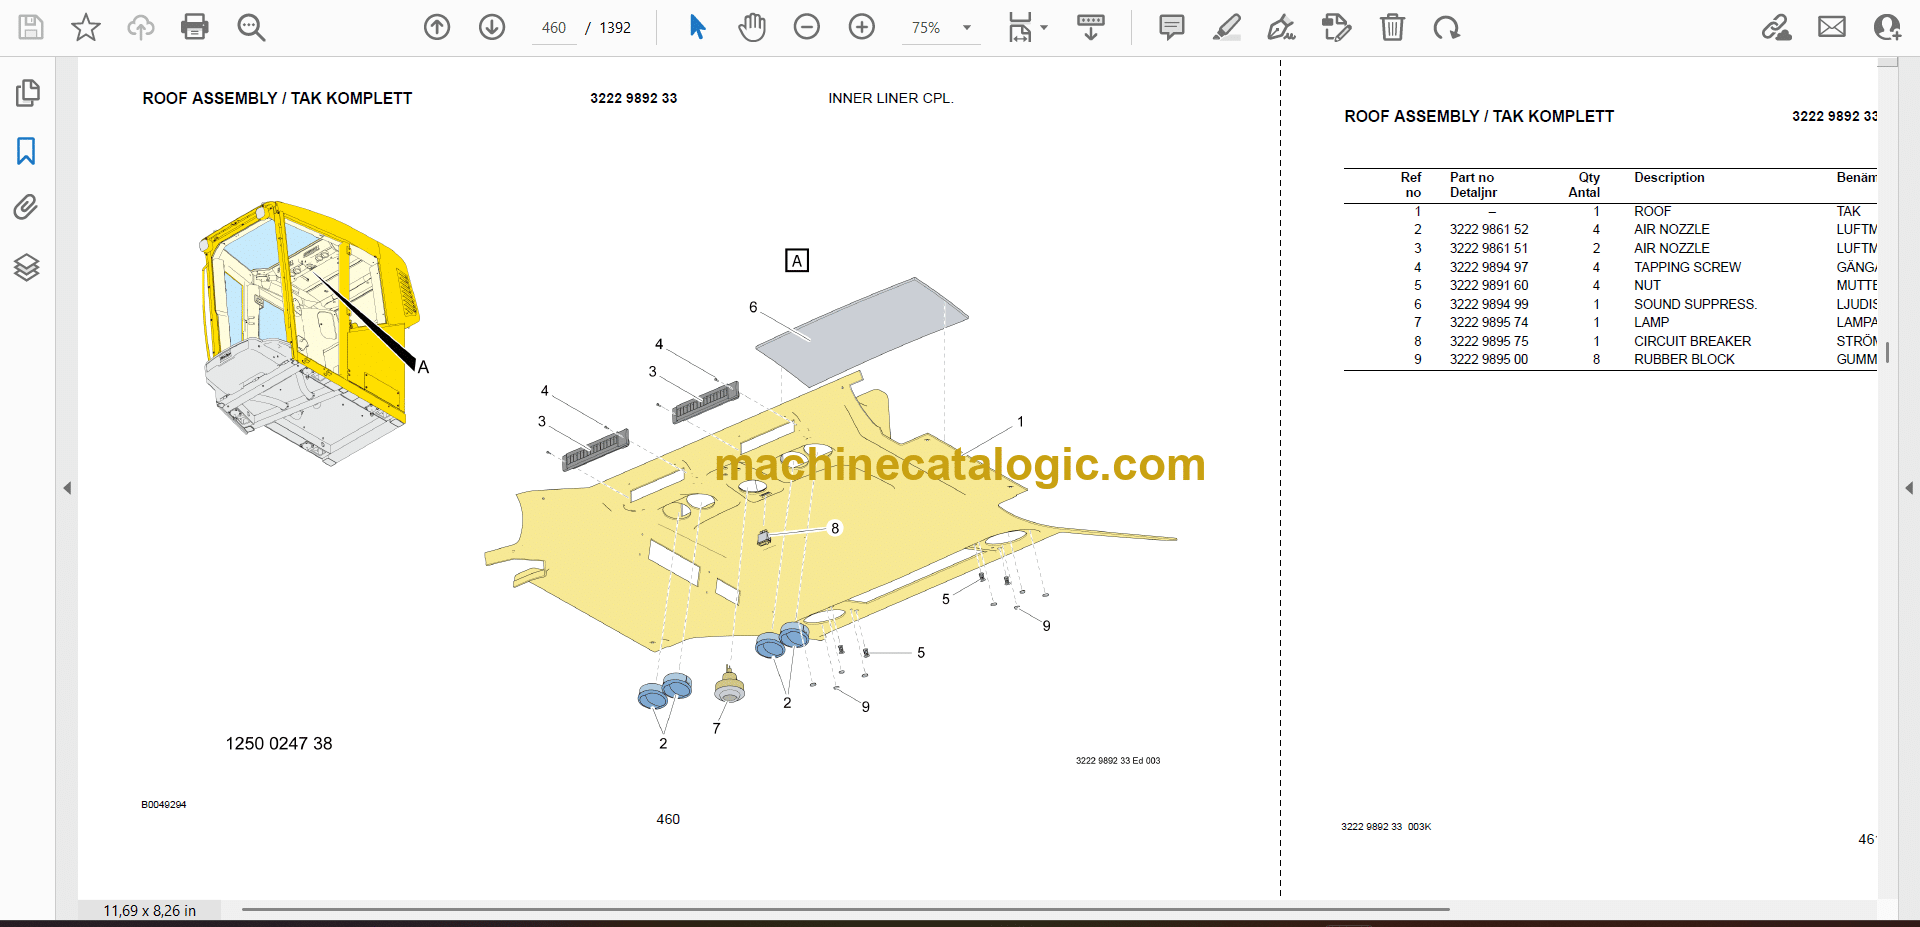This screenshot has height=927, width=1920.
Task: Save the PDF file
Action: pyautogui.click(x=31, y=27)
